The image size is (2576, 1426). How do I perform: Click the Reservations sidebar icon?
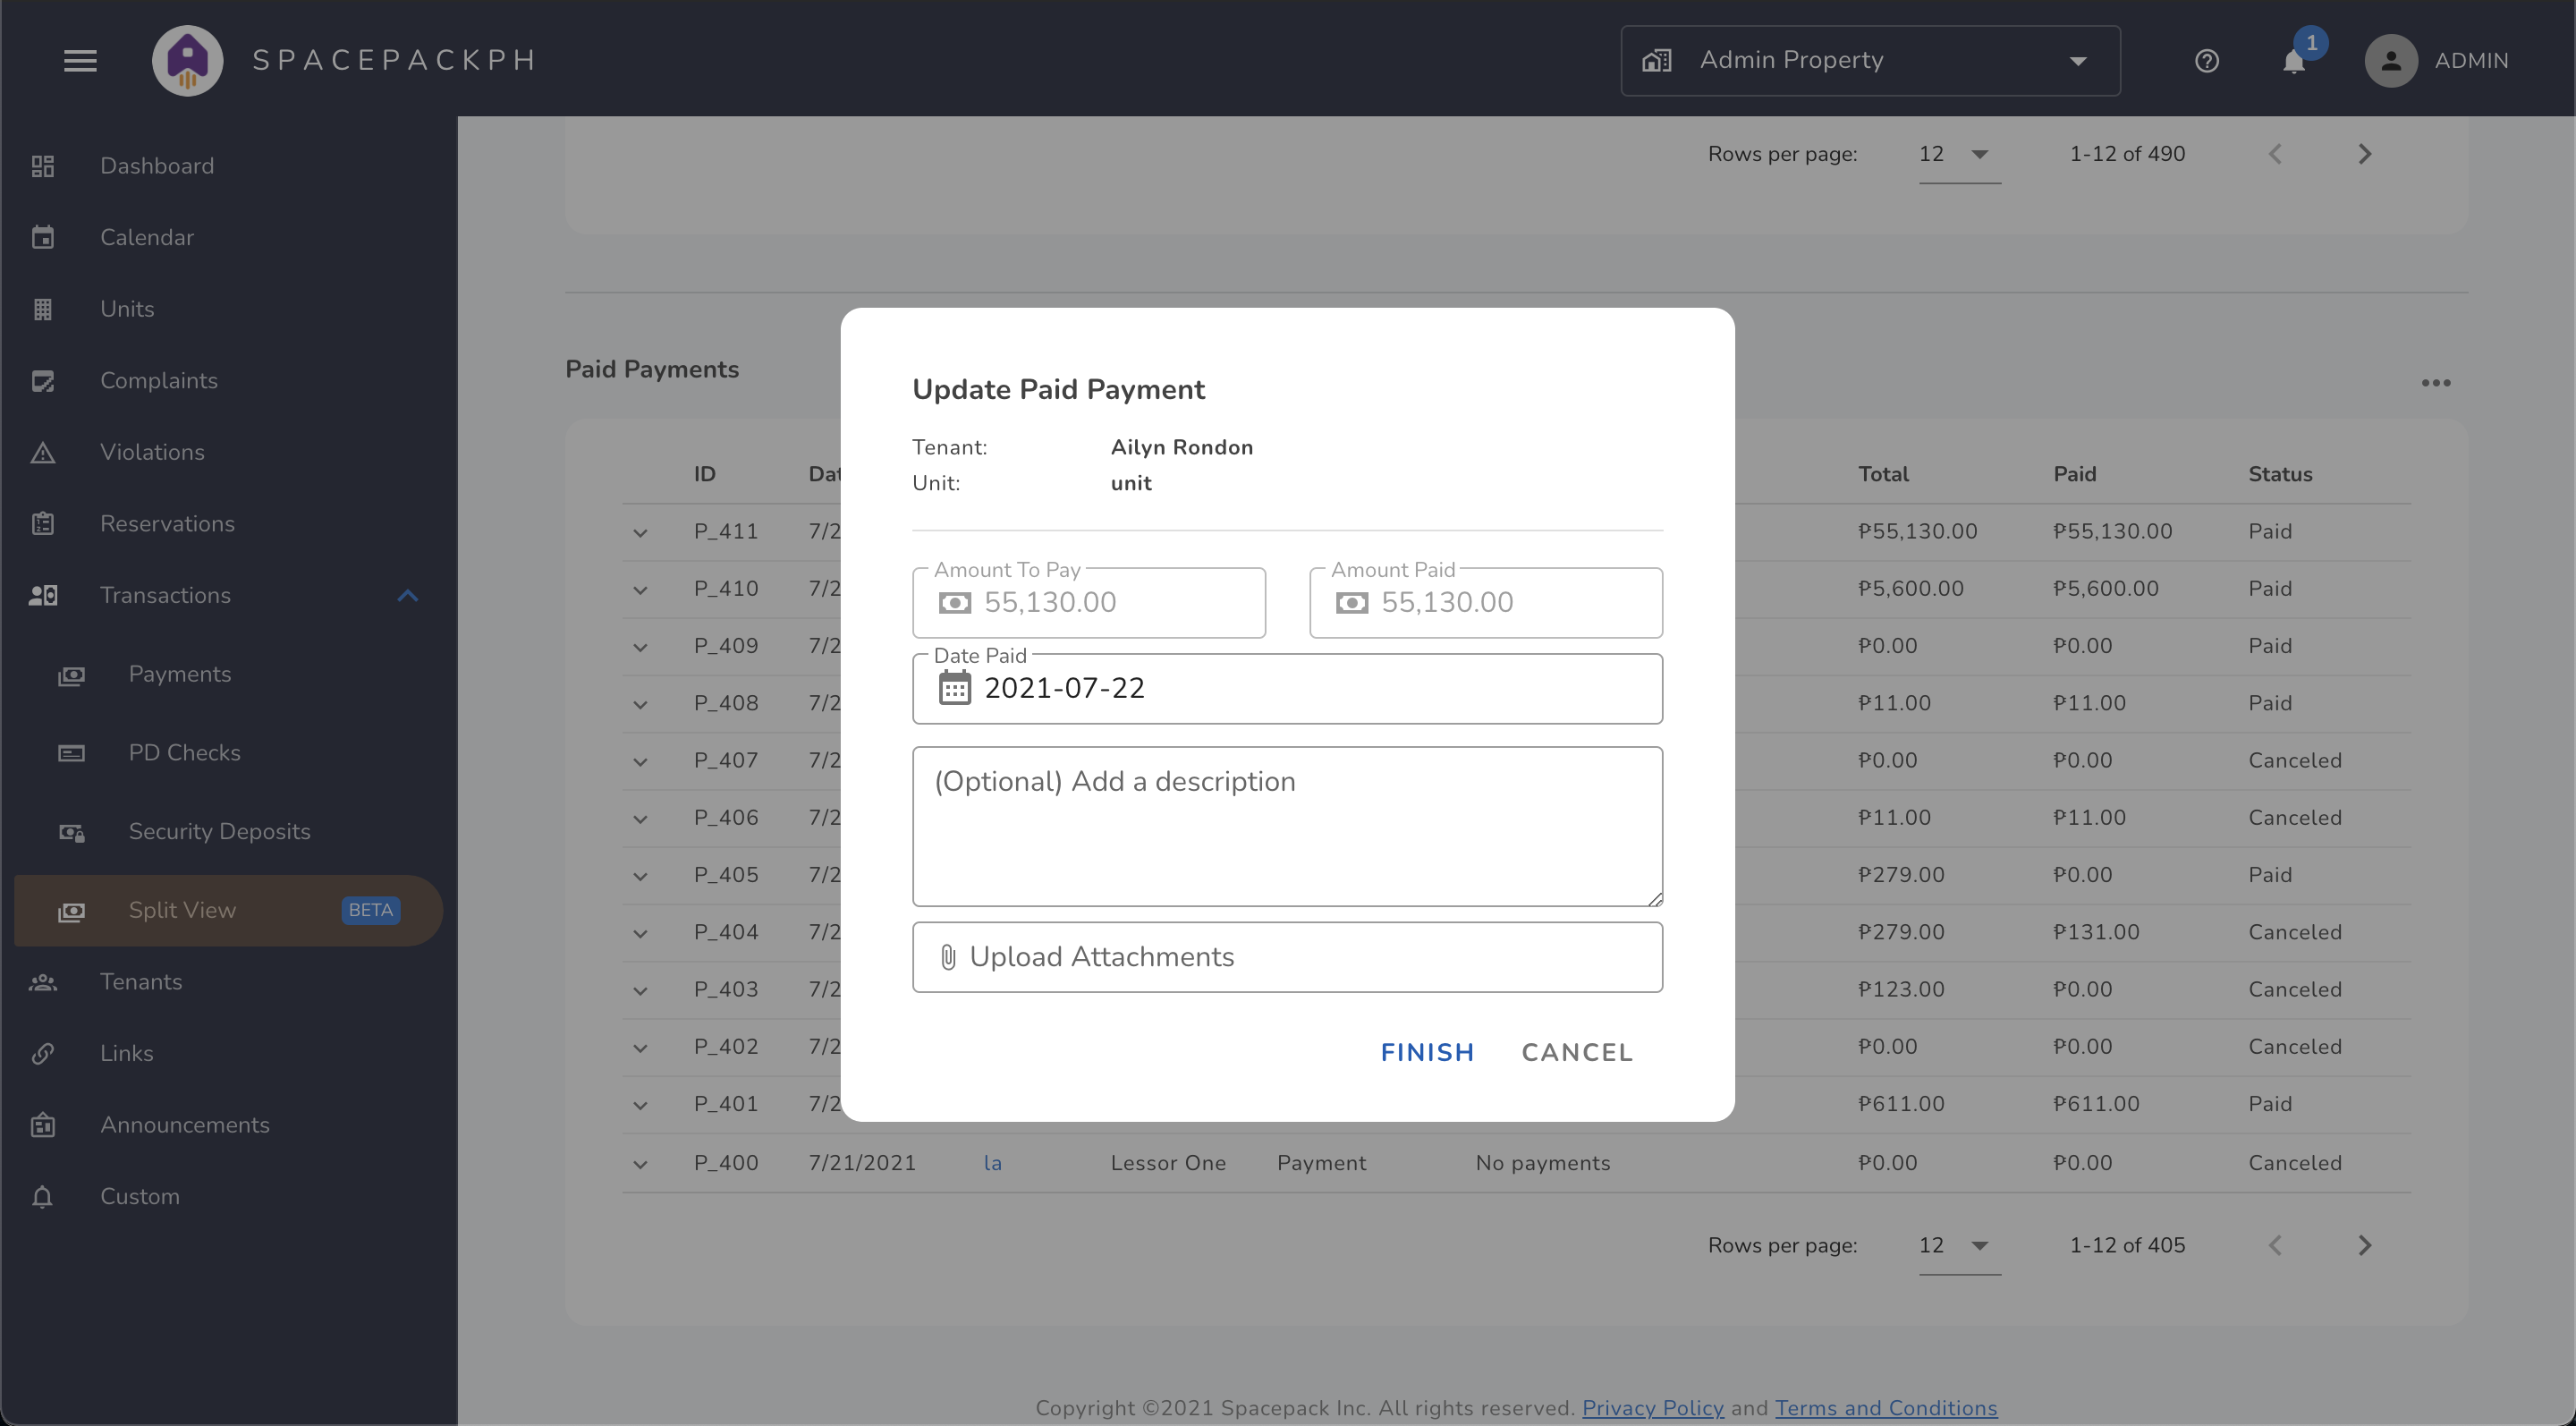(44, 522)
